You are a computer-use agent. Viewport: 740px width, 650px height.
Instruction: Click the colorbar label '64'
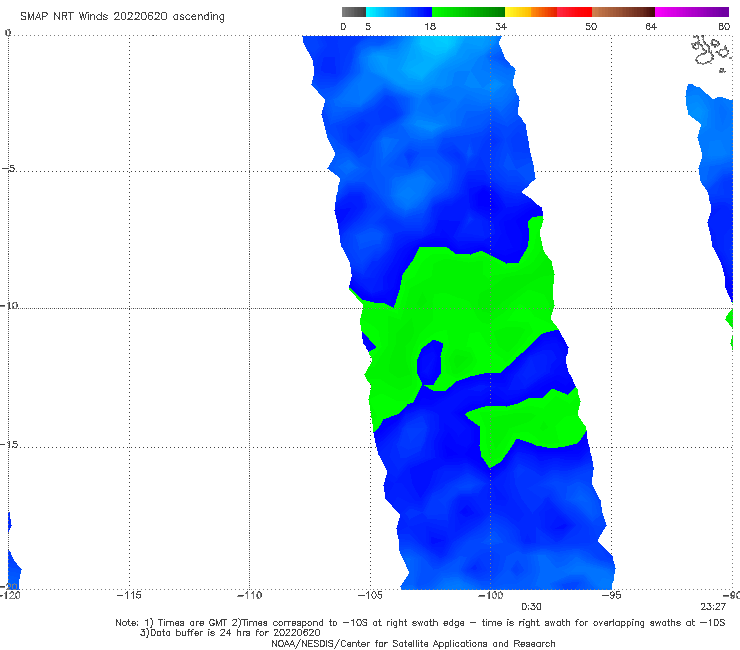click(x=651, y=26)
